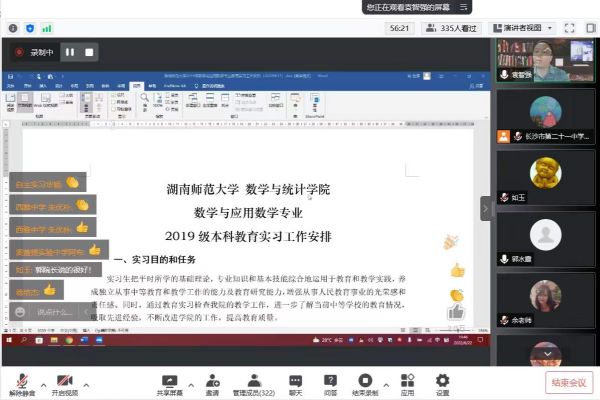Open 管理成员(322) member list
The height and width of the screenshot is (400, 600).
(255, 381)
